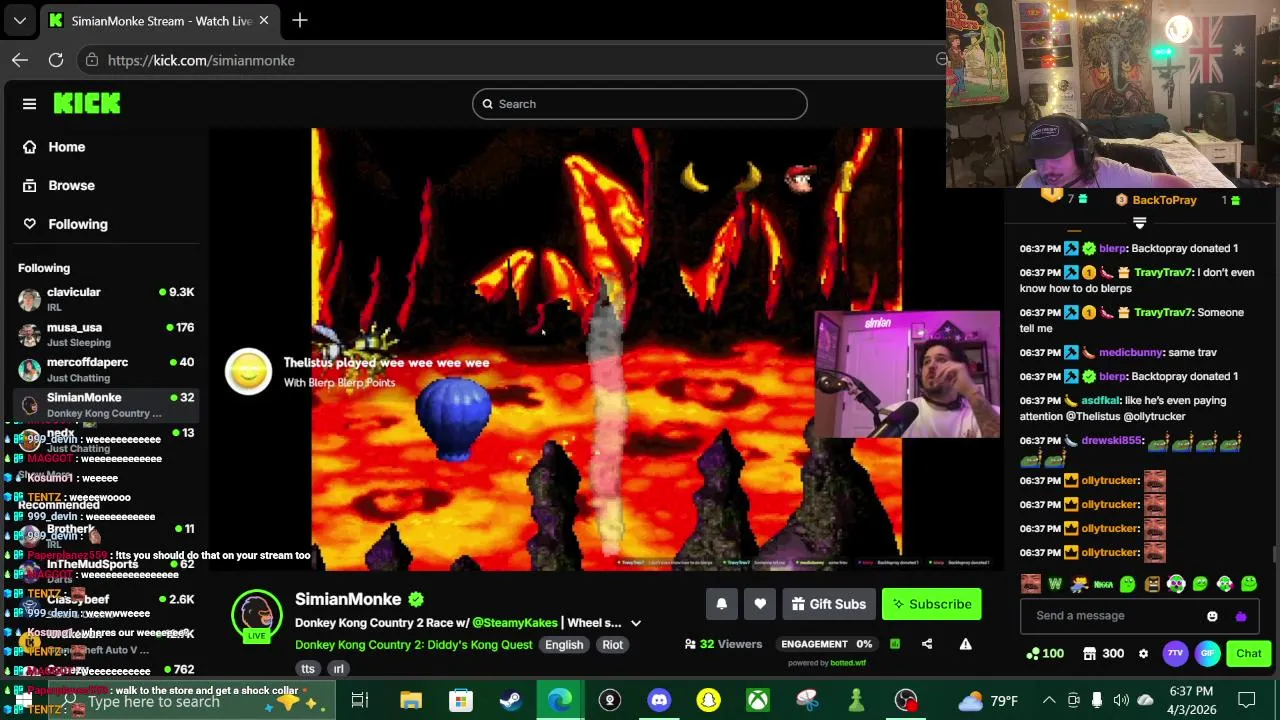The image size is (1280, 720).
Task: Insert the angry brown face quick emote
Action: [1152, 584]
